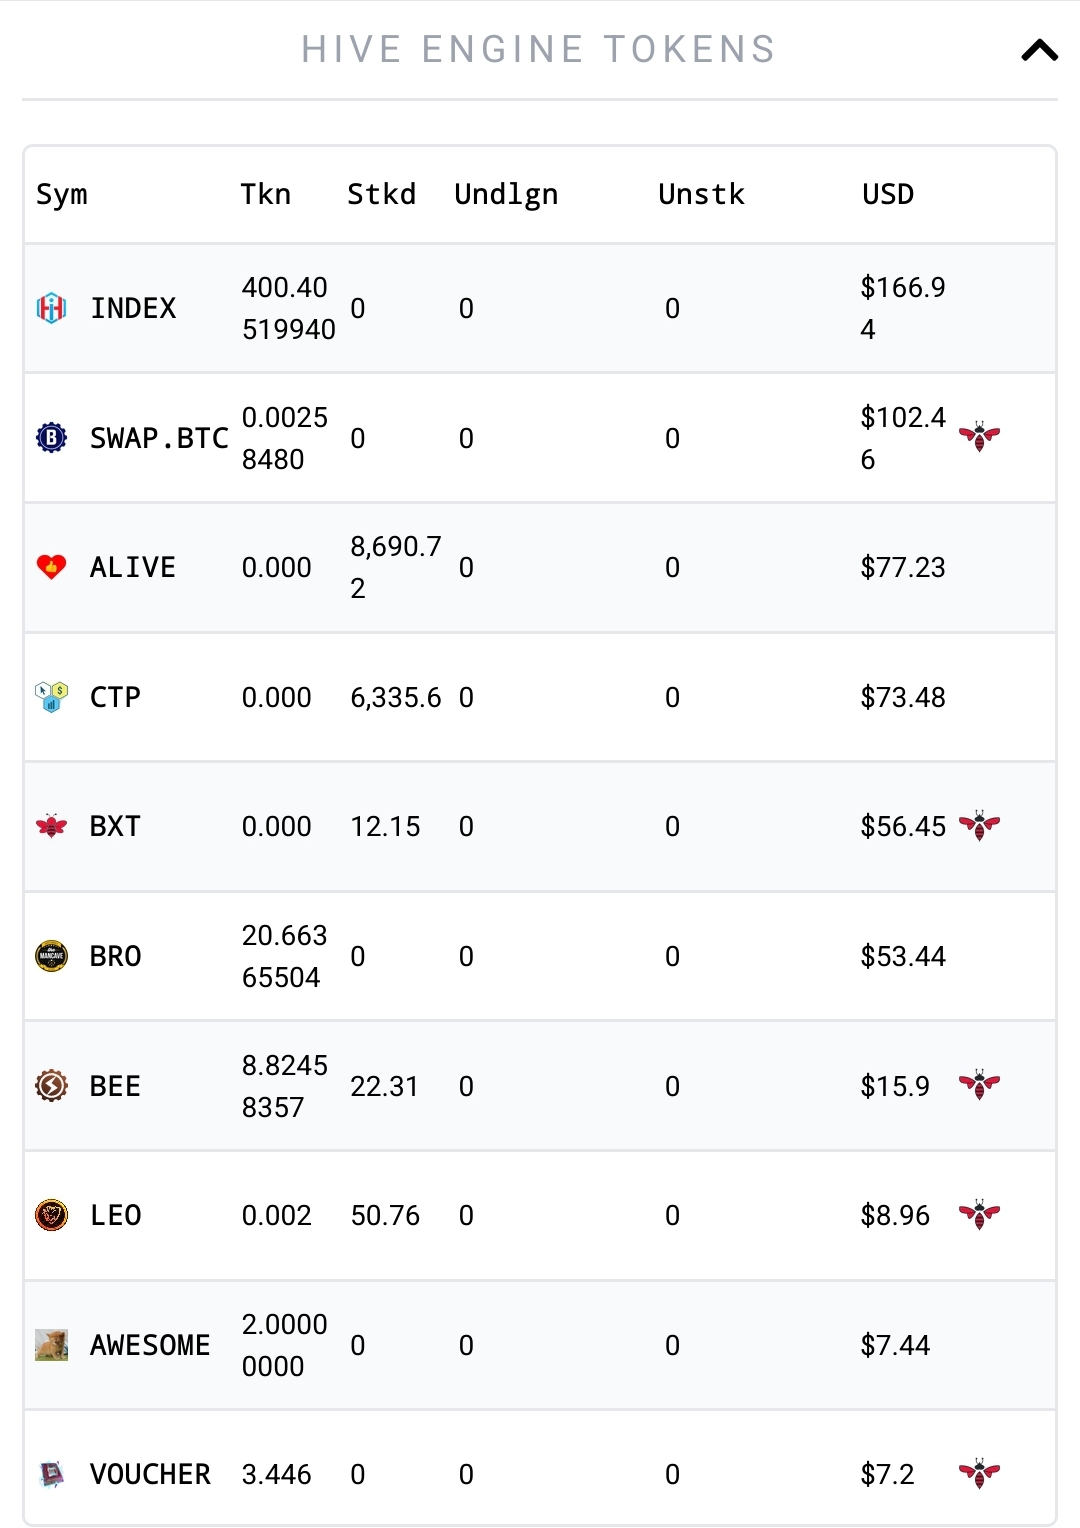Viewport: 1080px width, 1528px height.
Task: Select the ALIVE token name
Action: (133, 567)
